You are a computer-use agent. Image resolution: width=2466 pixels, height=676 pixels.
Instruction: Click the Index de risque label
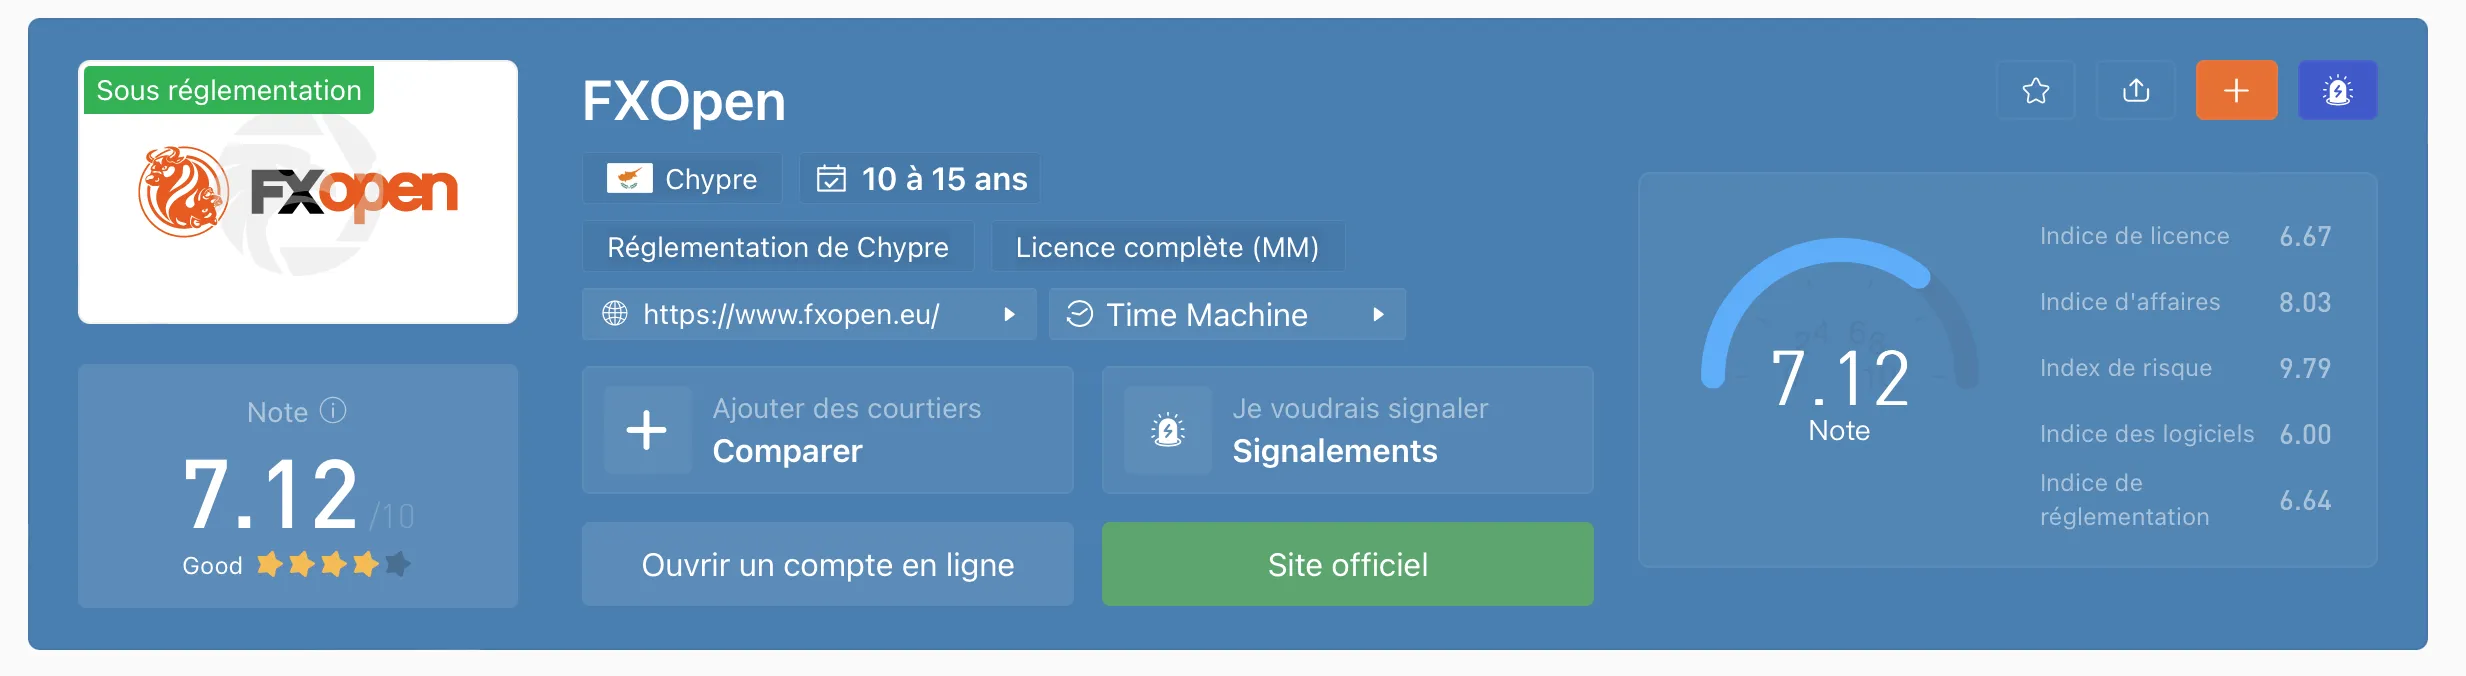pyautogui.click(x=2126, y=368)
